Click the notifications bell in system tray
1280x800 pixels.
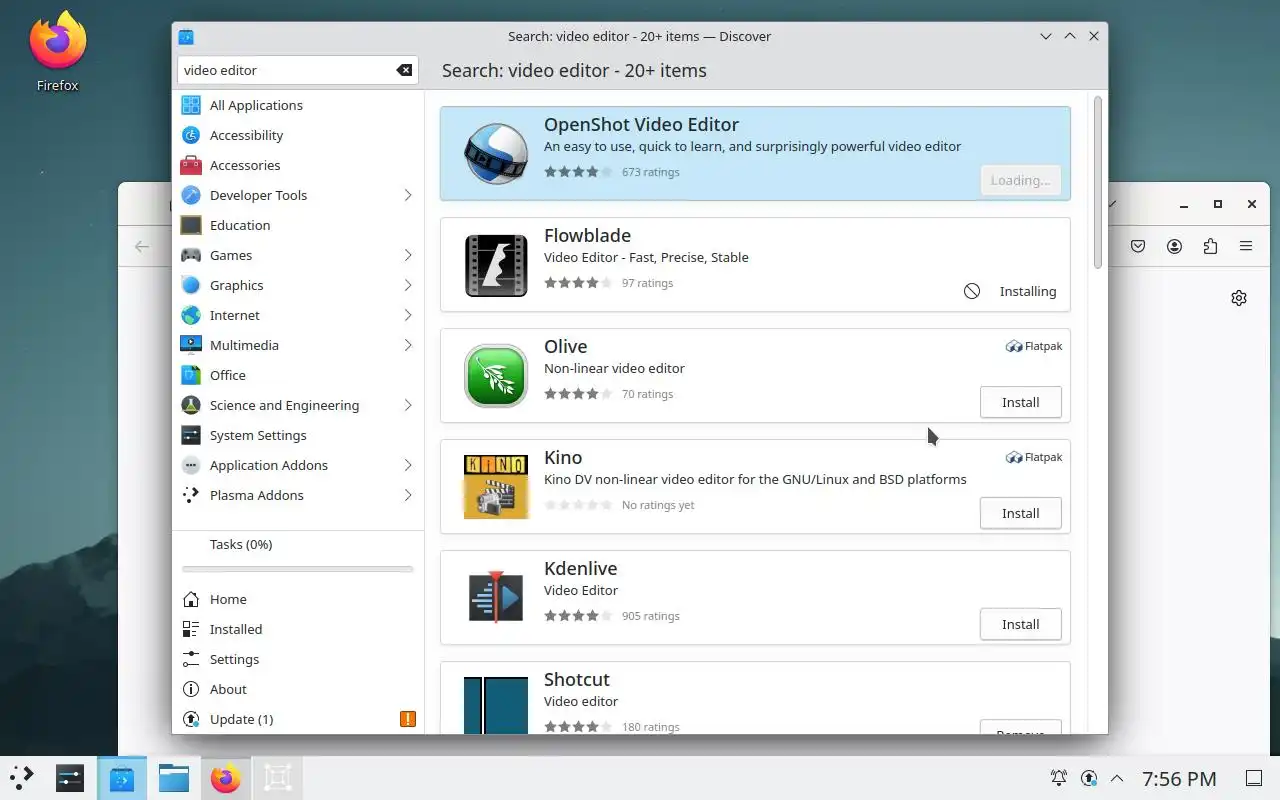(1058, 778)
